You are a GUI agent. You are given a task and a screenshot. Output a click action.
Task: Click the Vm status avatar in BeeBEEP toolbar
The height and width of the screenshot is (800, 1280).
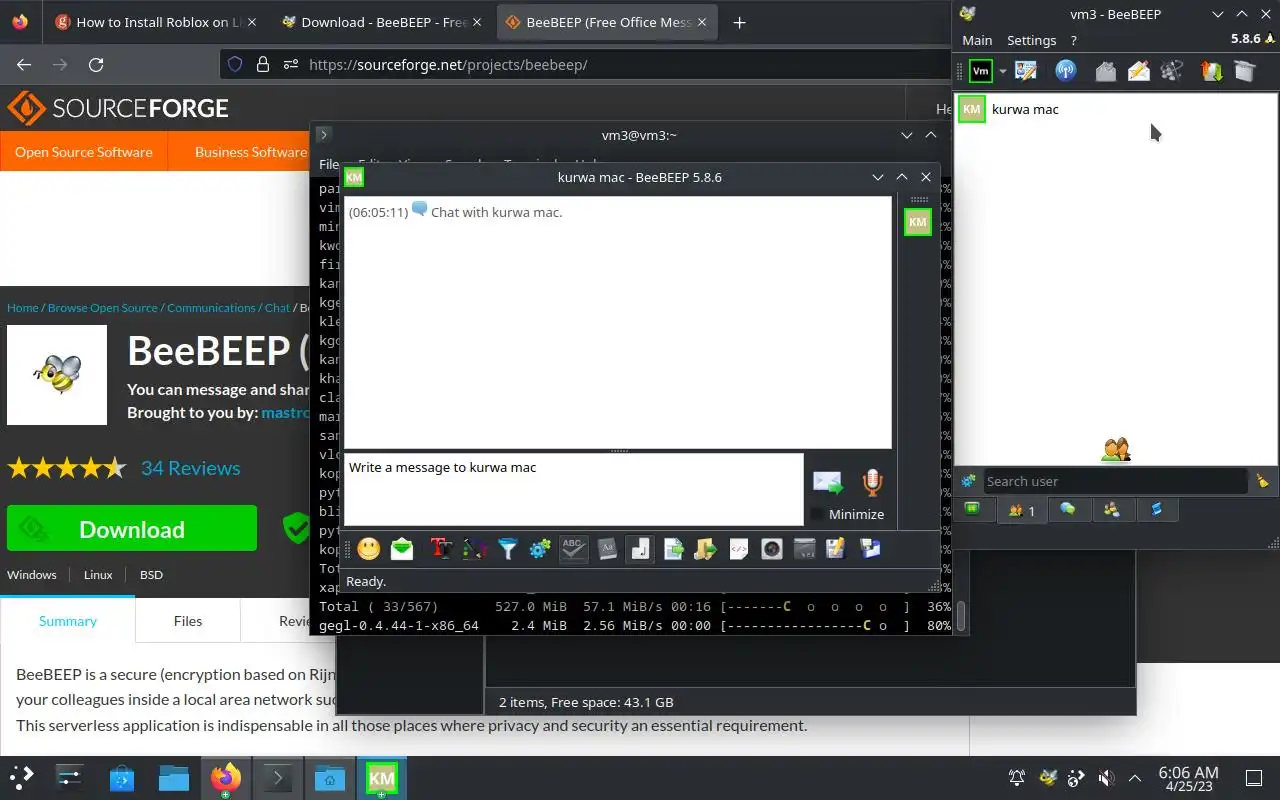(980, 70)
